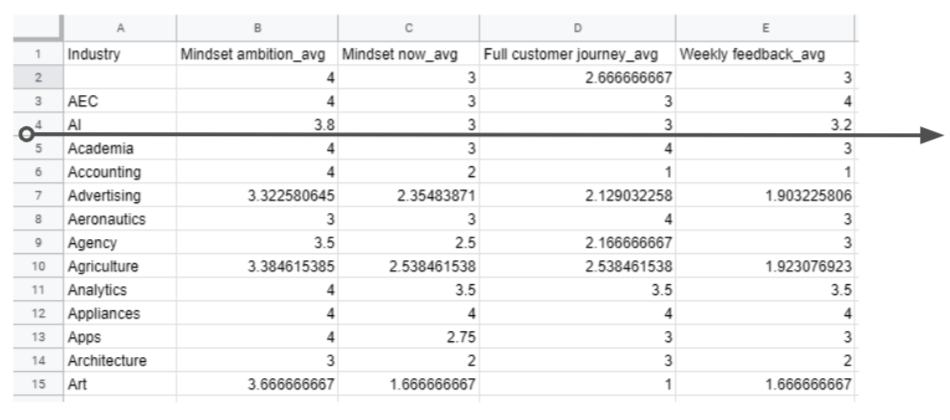
Task: Select row 10 header
Action: (37, 266)
